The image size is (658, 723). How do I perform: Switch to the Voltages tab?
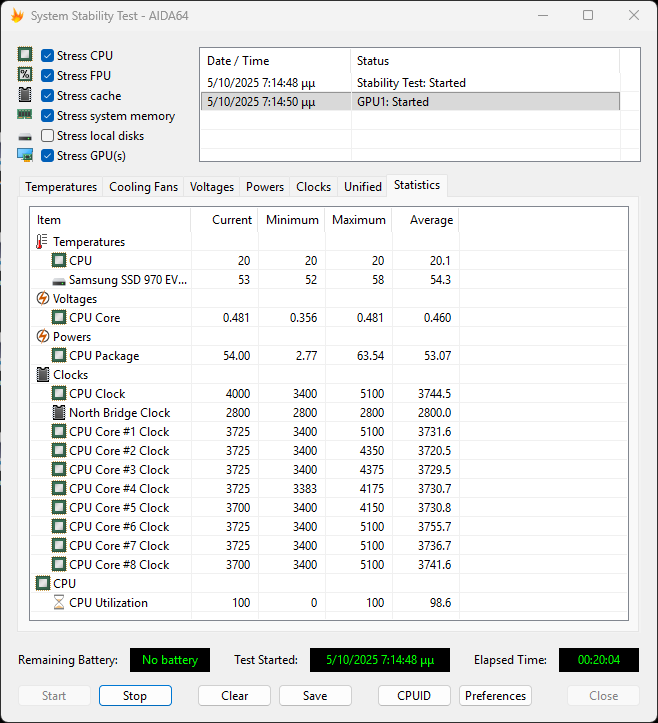point(212,187)
